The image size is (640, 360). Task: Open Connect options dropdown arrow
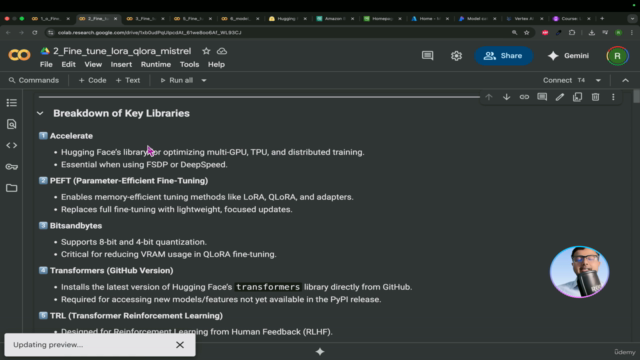point(598,80)
